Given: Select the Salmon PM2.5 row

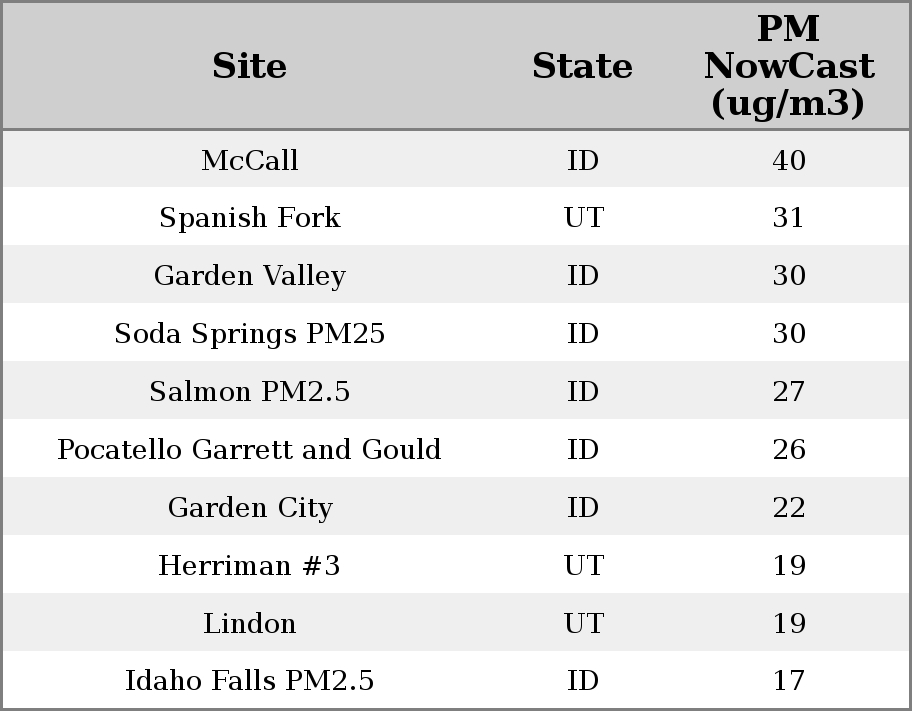Looking at the screenshot, I should tap(249, 392).
